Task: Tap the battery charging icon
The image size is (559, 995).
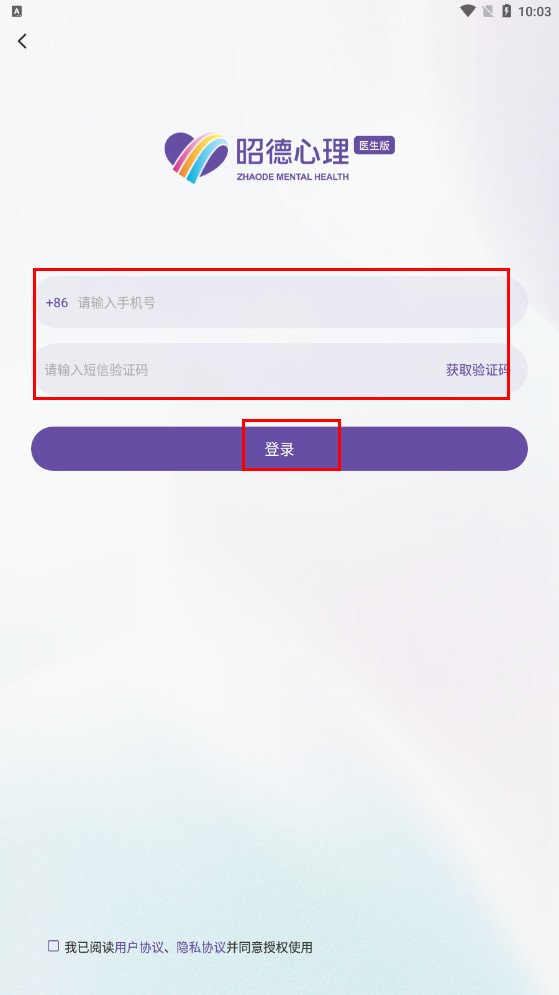Action: [506, 11]
